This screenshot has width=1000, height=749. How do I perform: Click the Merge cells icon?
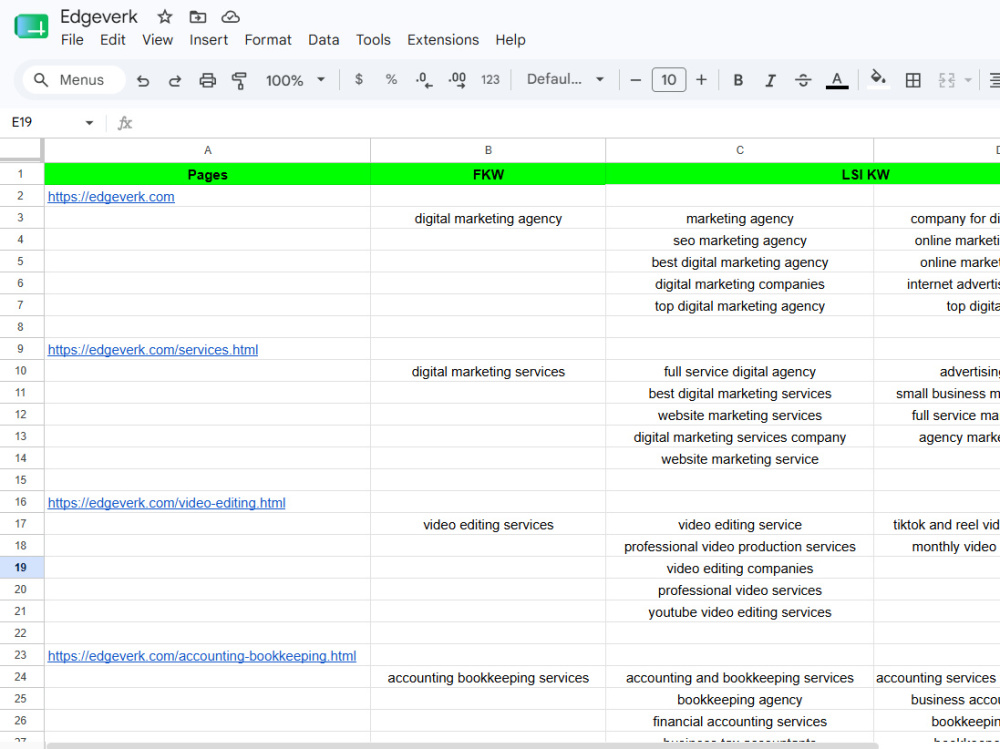tap(946, 80)
